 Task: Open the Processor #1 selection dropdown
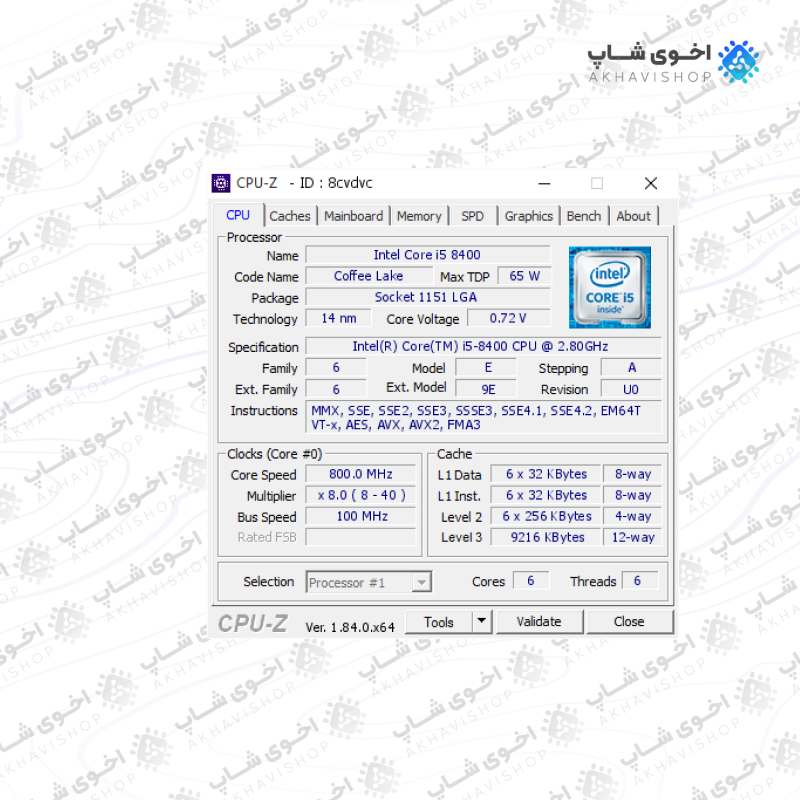point(369,582)
